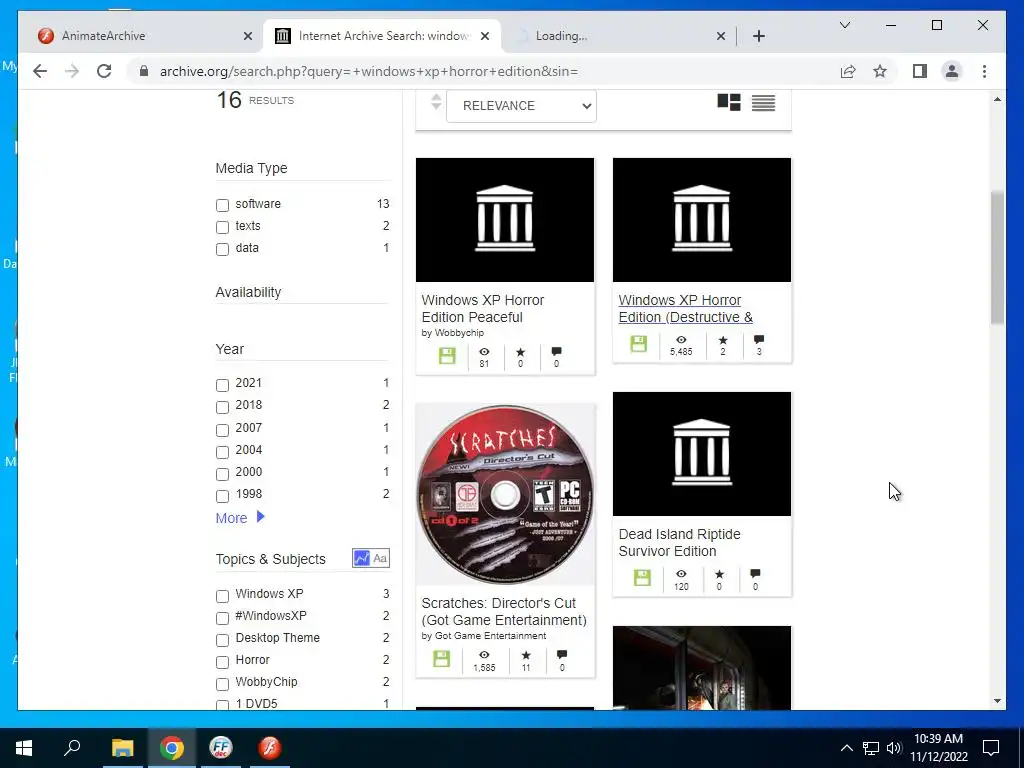The height and width of the screenshot is (768, 1024).
Task: Switch to list view
Action: (x=763, y=103)
